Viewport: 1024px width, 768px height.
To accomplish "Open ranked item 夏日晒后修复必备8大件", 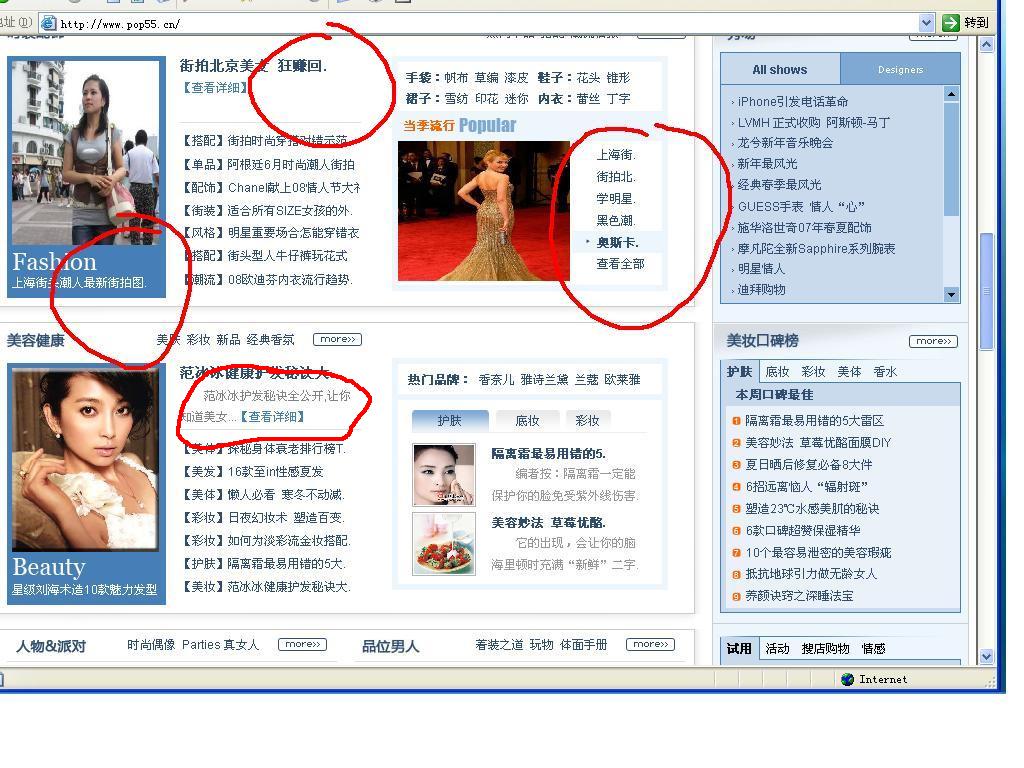I will pyautogui.click(x=808, y=465).
